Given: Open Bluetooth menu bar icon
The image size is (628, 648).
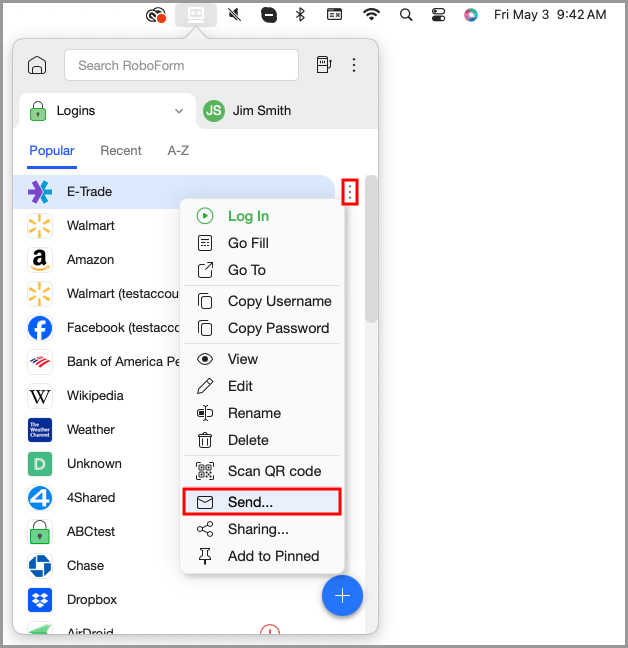Looking at the screenshot, I should pos(300,15).
